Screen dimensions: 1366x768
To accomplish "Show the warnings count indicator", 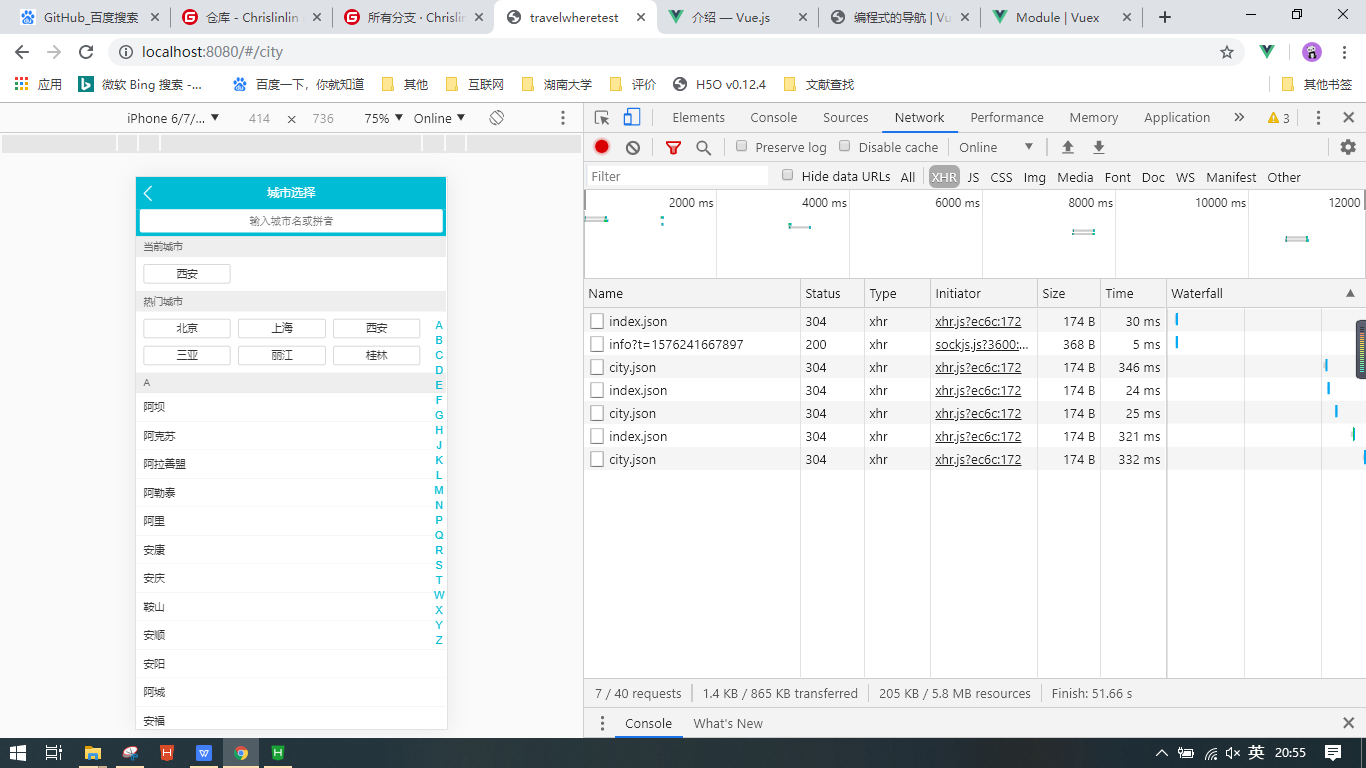I will click(1278, 117).
